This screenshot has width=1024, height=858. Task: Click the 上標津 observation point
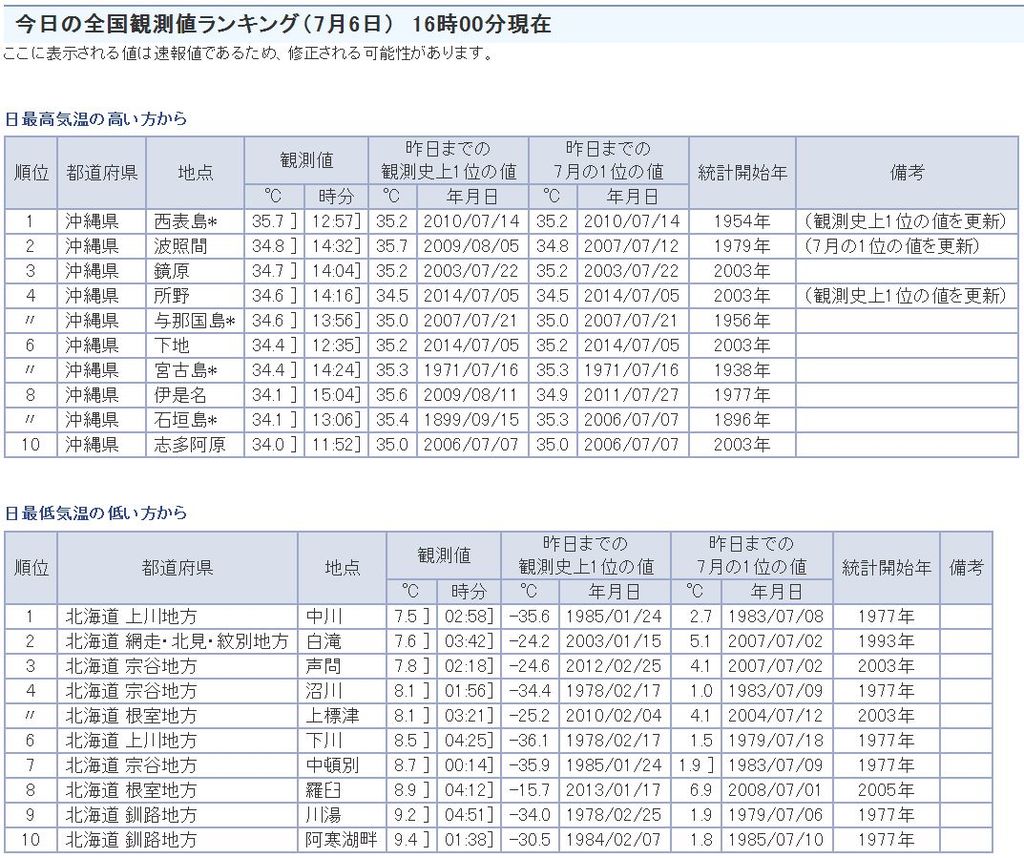(332, 716)
